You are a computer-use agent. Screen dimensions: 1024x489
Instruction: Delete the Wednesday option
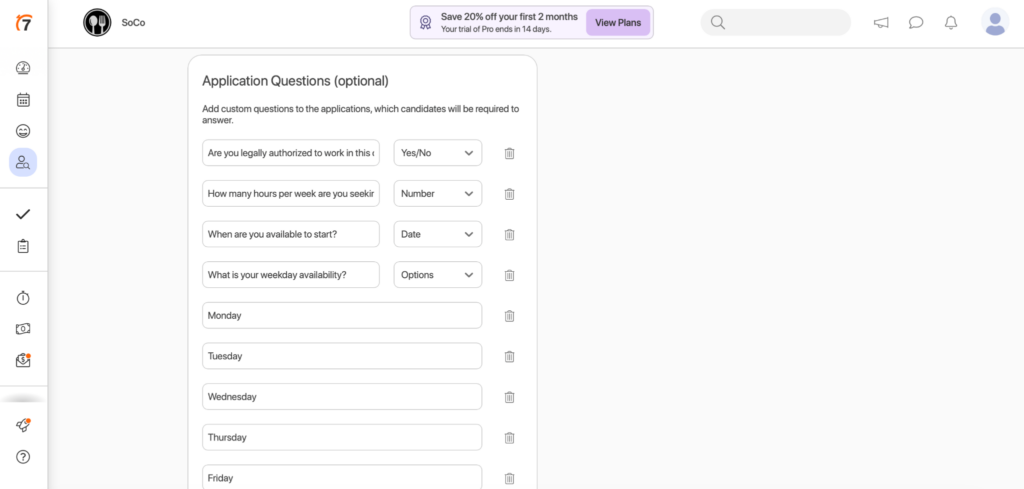tap(509, 397)
